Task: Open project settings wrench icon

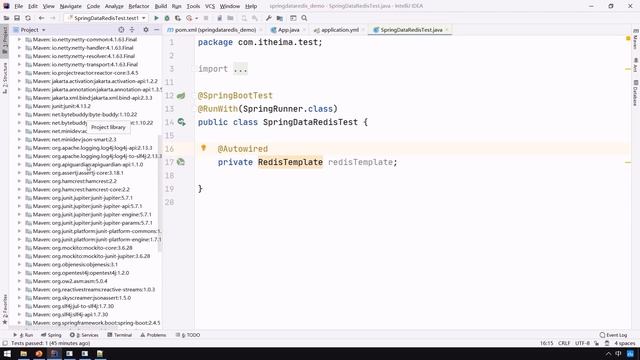Action: click(x=268, y=18)
